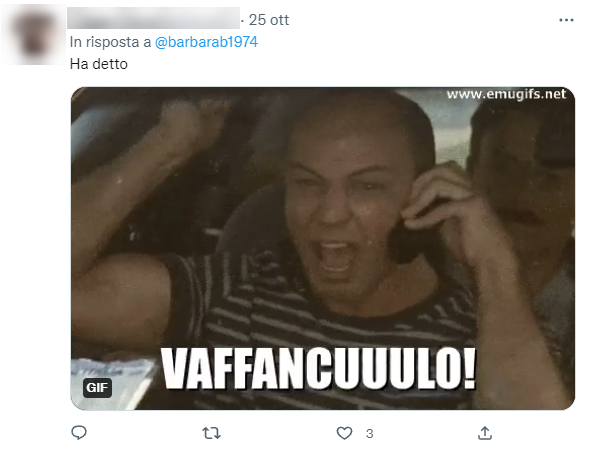Click the like count number 3
The image size is (591, 455).
click(369, 434)
